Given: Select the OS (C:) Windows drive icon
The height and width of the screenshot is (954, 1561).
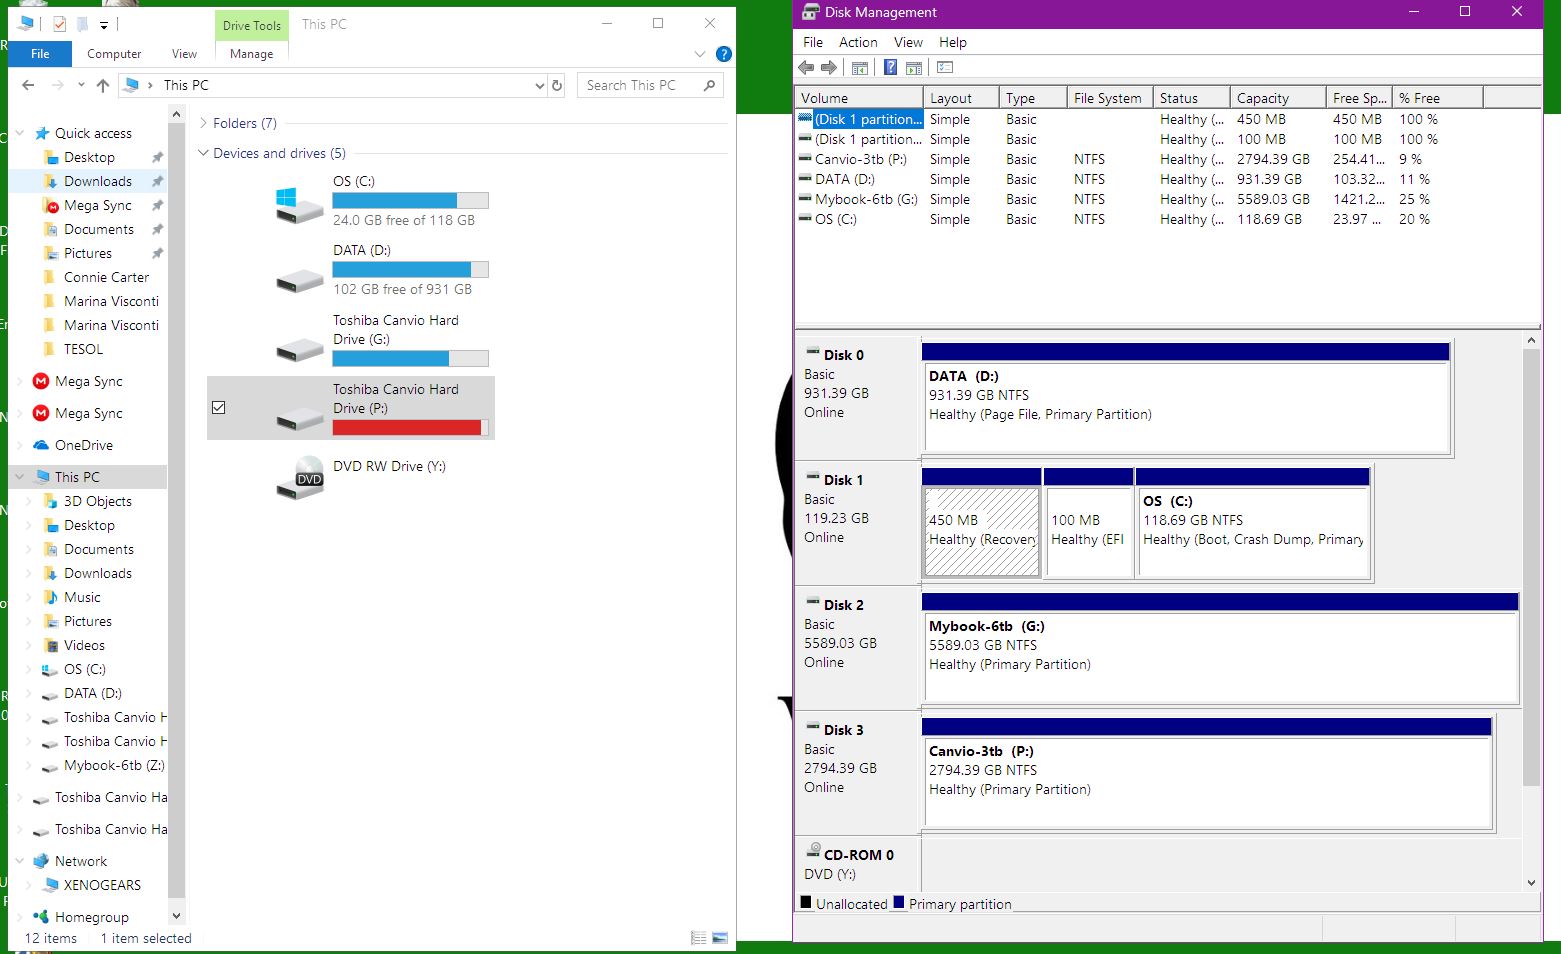Looking at the screenshot, I should 299,204.
